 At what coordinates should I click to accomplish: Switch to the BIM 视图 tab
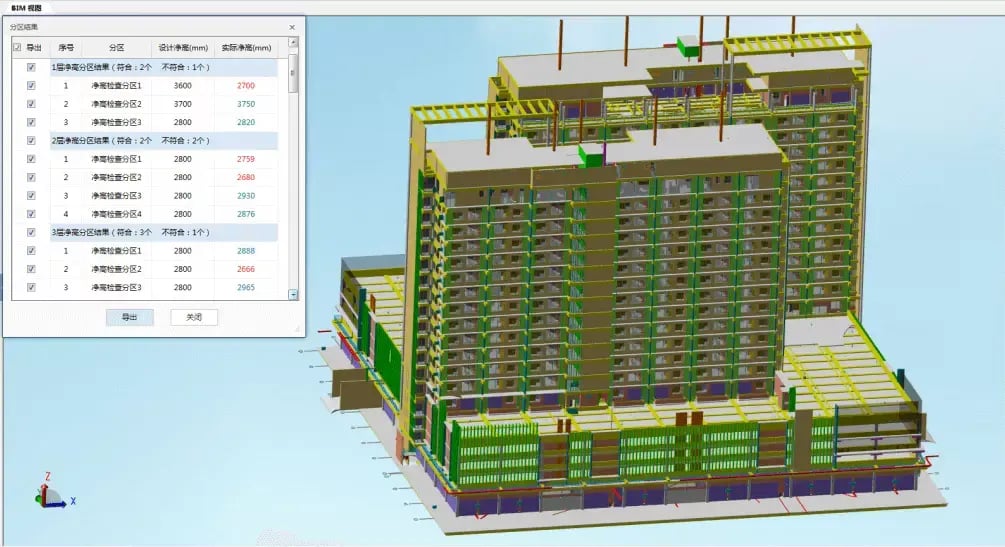pos(26,7)
